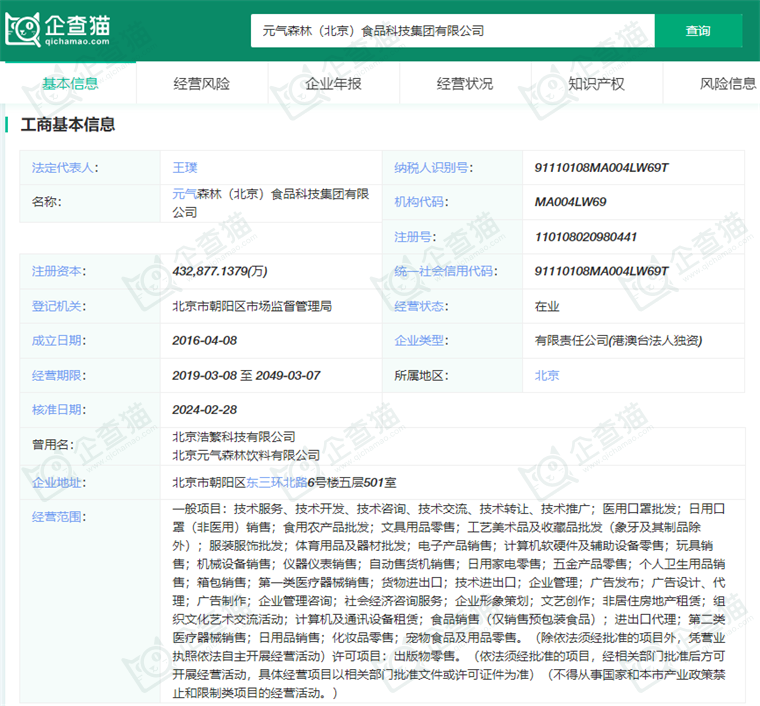Select 有限责任公司(港澳台法人独资) text
This screenshot has height=706, width=760.
tap(618, 341)
